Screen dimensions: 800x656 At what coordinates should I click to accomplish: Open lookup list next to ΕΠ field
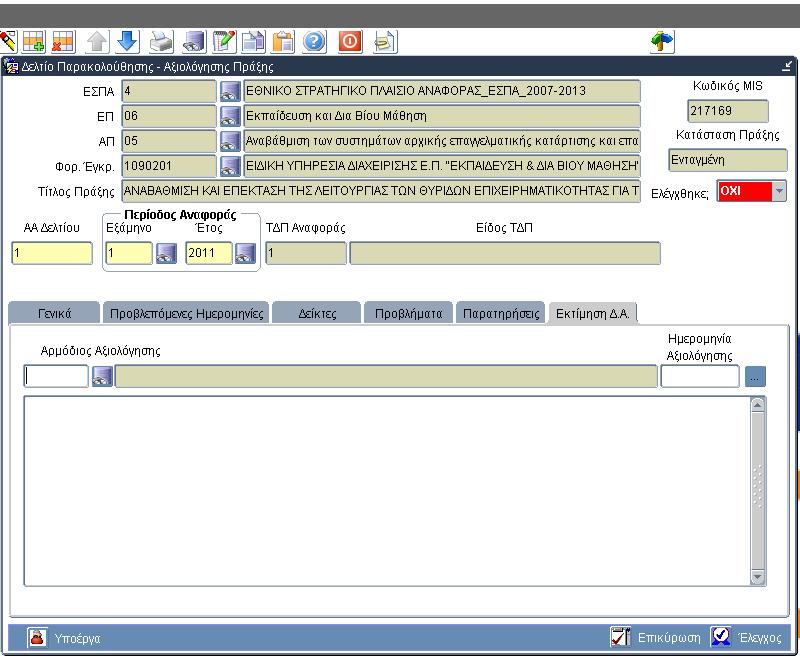(x=230, y=116)
